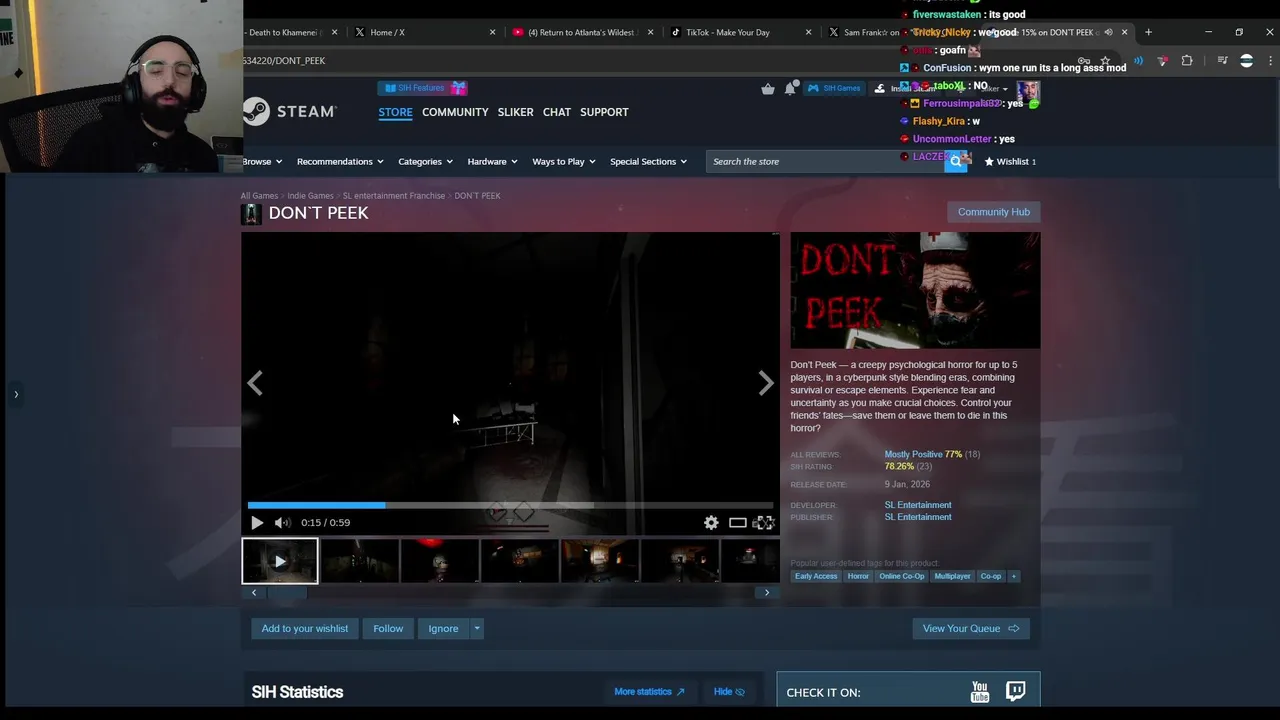The width and height of the screenshot is (1280, 720).
Task: Open Chrome media control icon in toolbar
Action: 1222,61
